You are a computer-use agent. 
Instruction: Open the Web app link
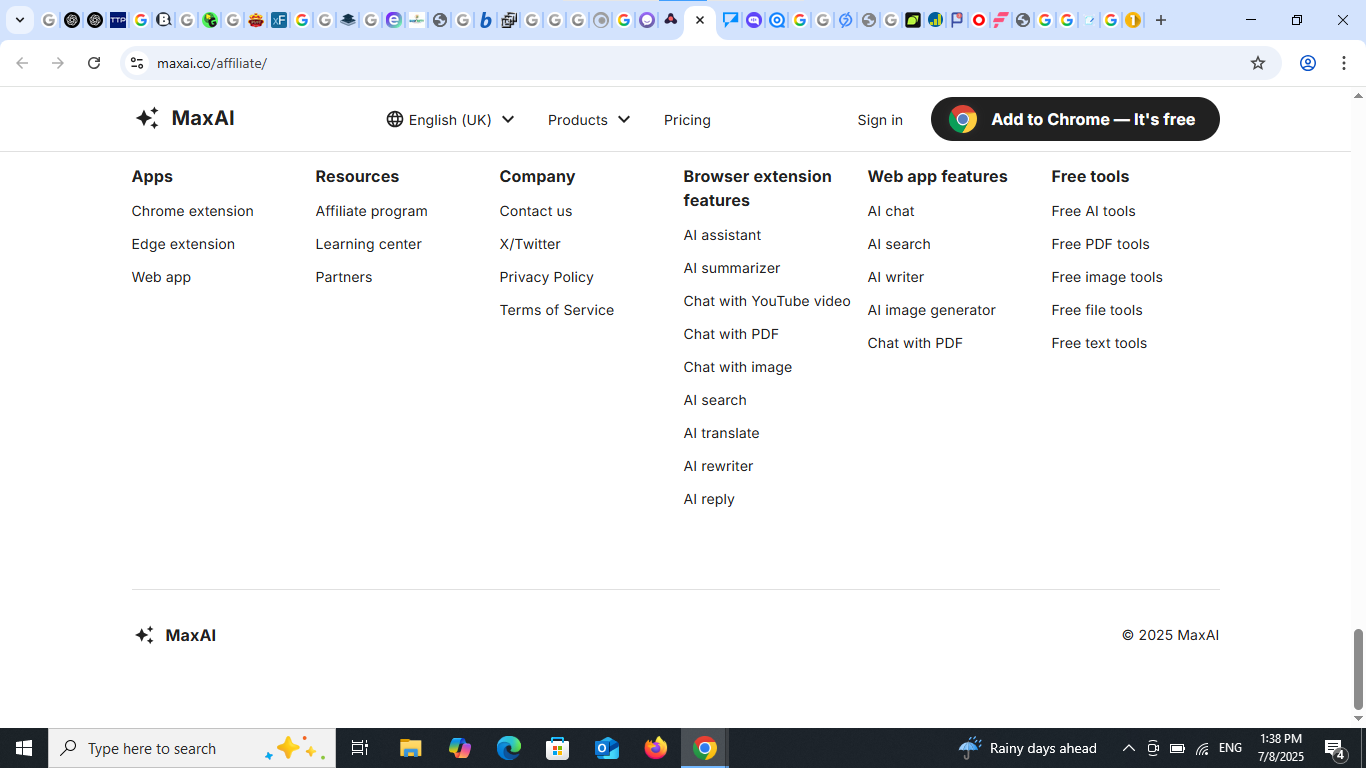(161, 277)
